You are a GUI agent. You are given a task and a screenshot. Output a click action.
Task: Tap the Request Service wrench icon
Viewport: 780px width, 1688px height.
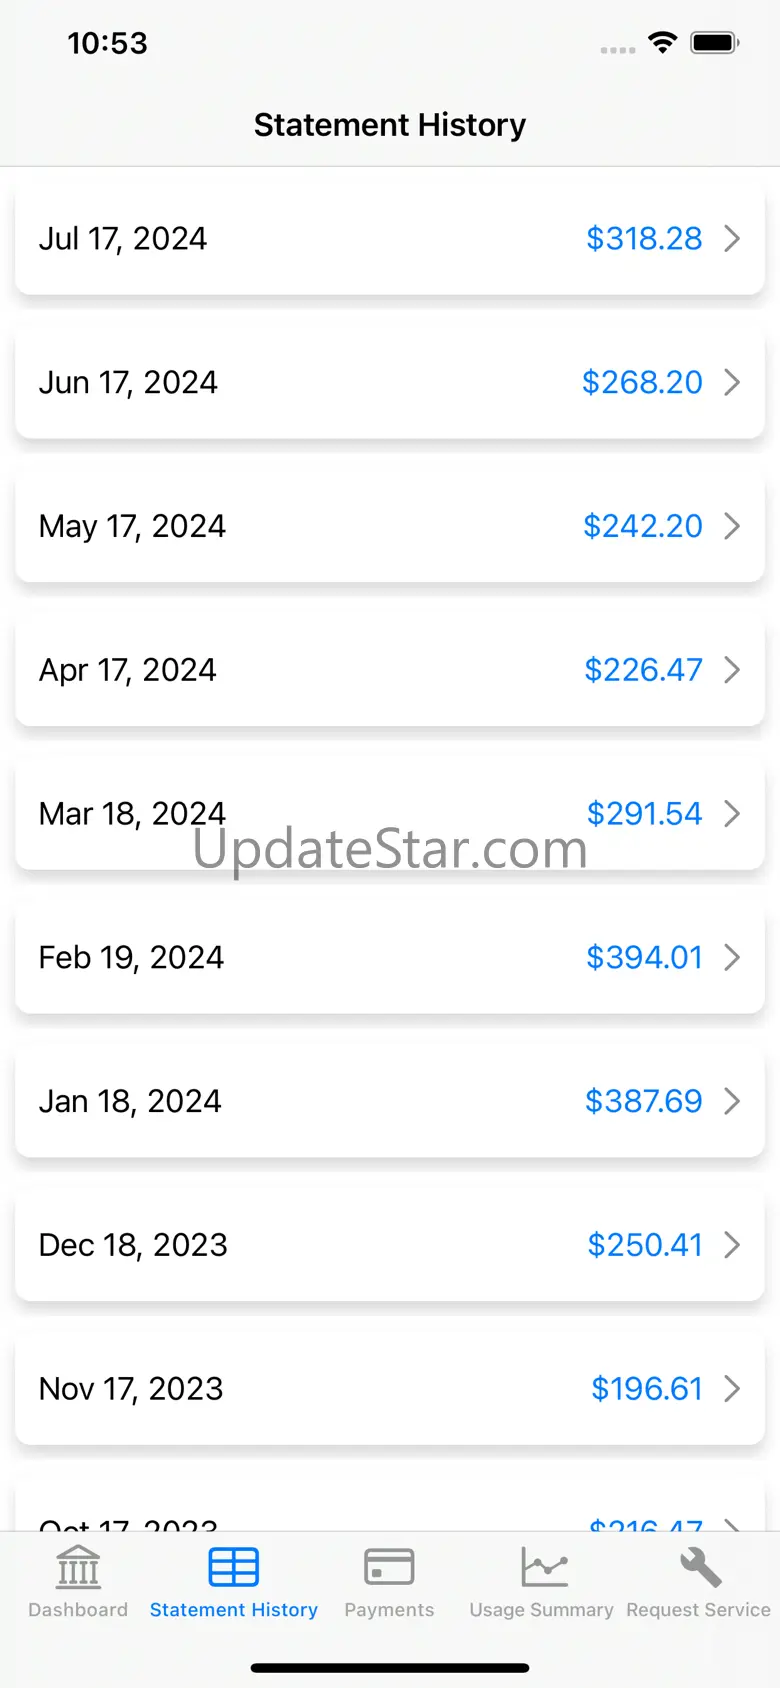pos(700,1567)
